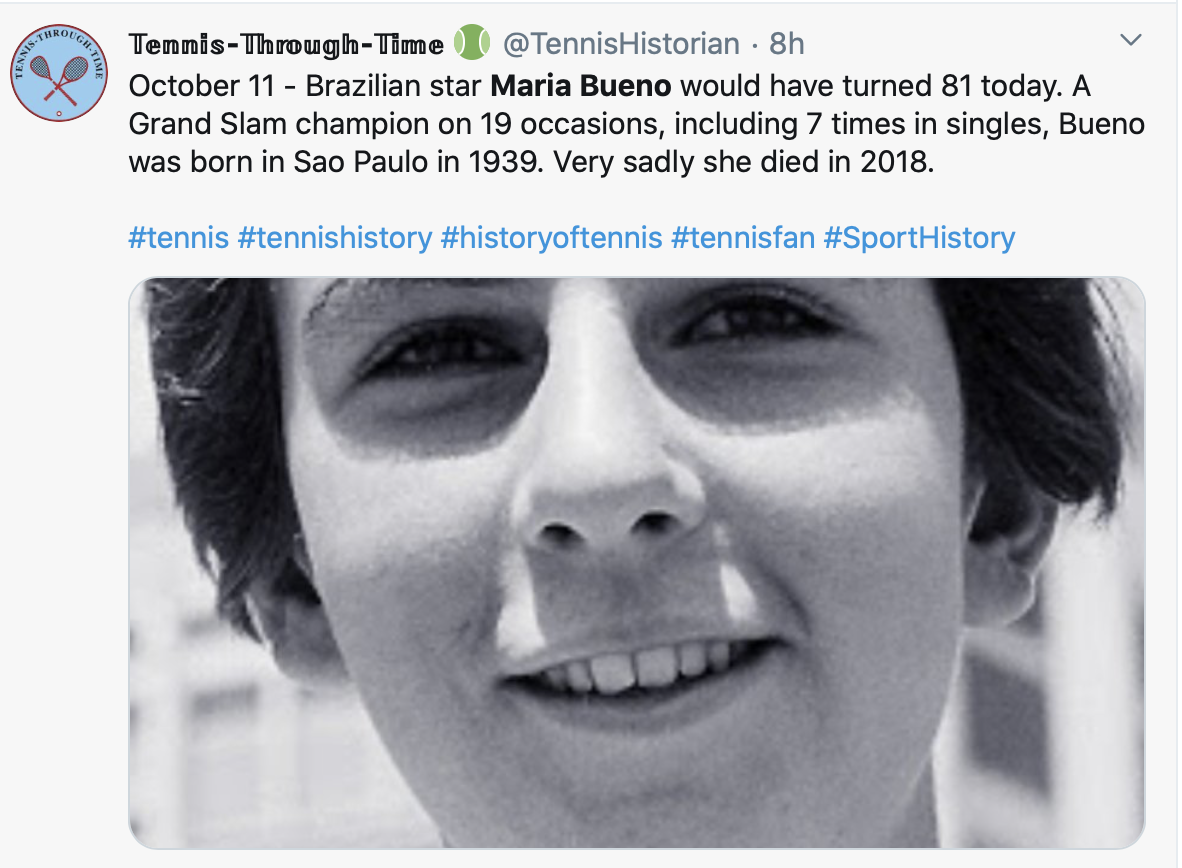Image resolution: width=1182 pixels, height=868 pixels.
Task: Open the Tennis-Through-Time display name link
Action: click(286, 44)
